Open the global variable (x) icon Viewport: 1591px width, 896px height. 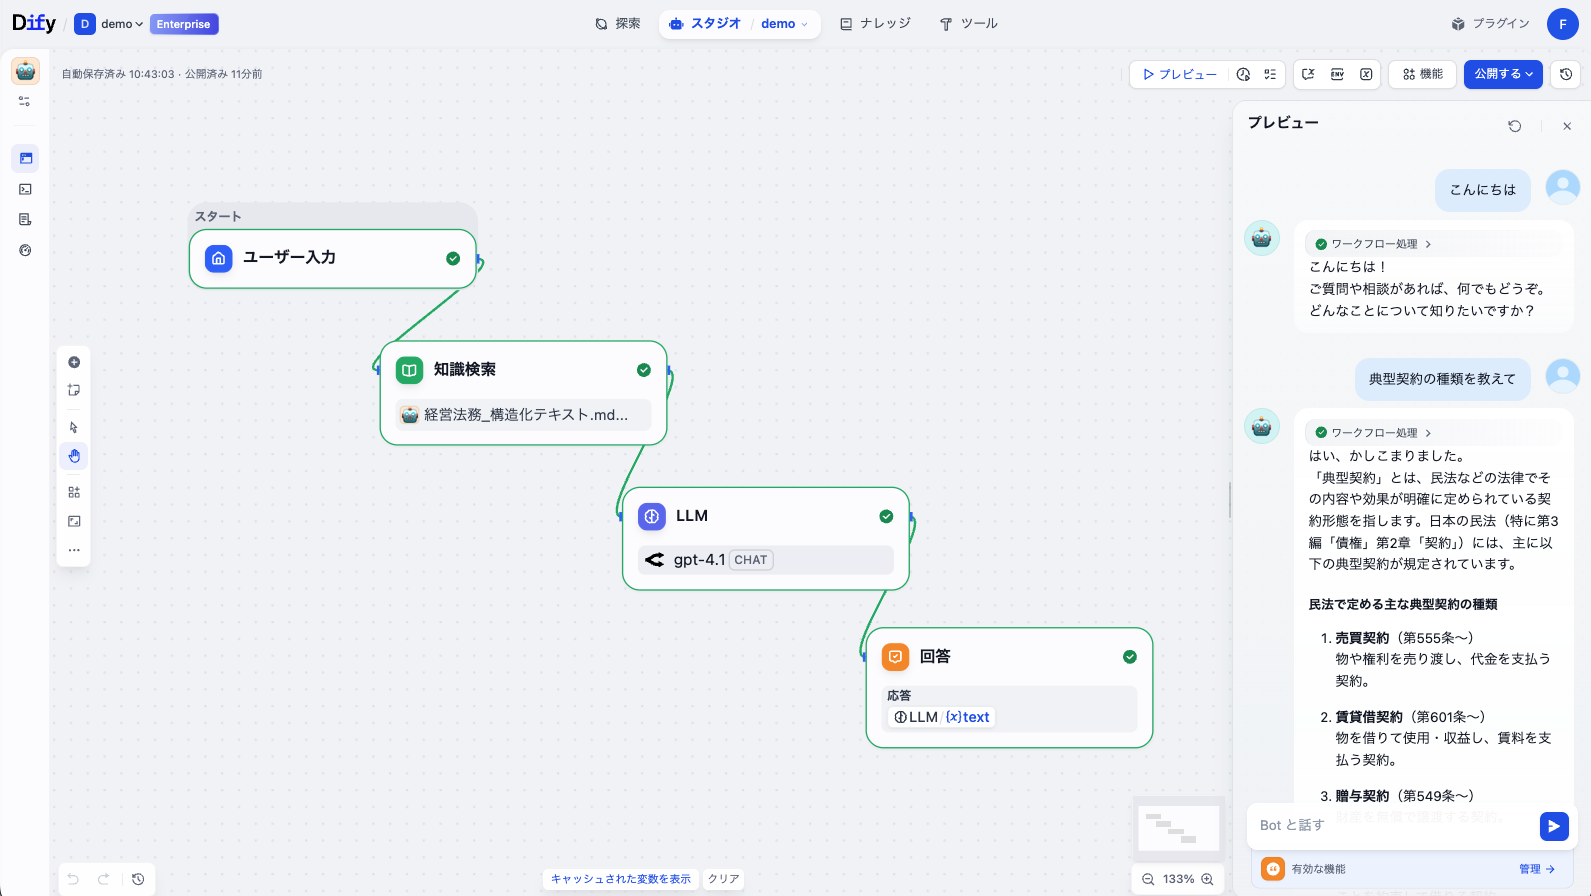1366,74
